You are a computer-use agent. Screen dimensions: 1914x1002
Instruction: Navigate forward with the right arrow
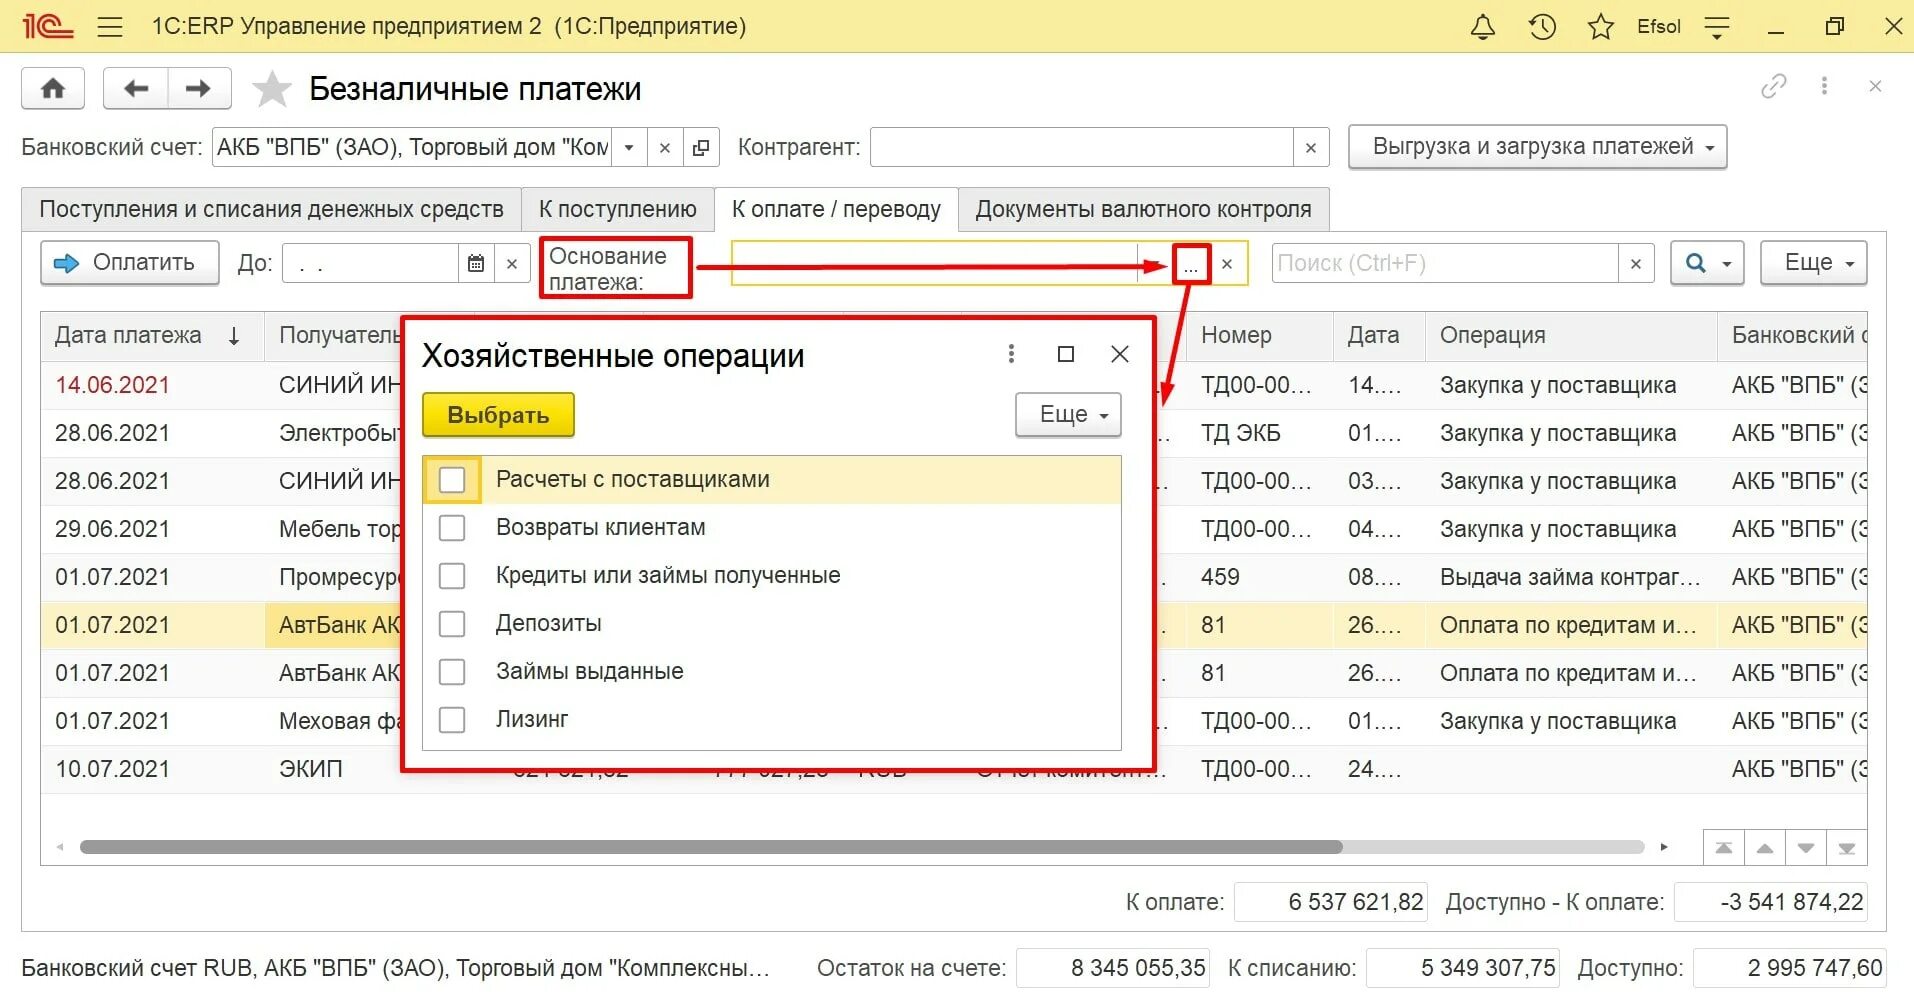click(x=199, y=89)
